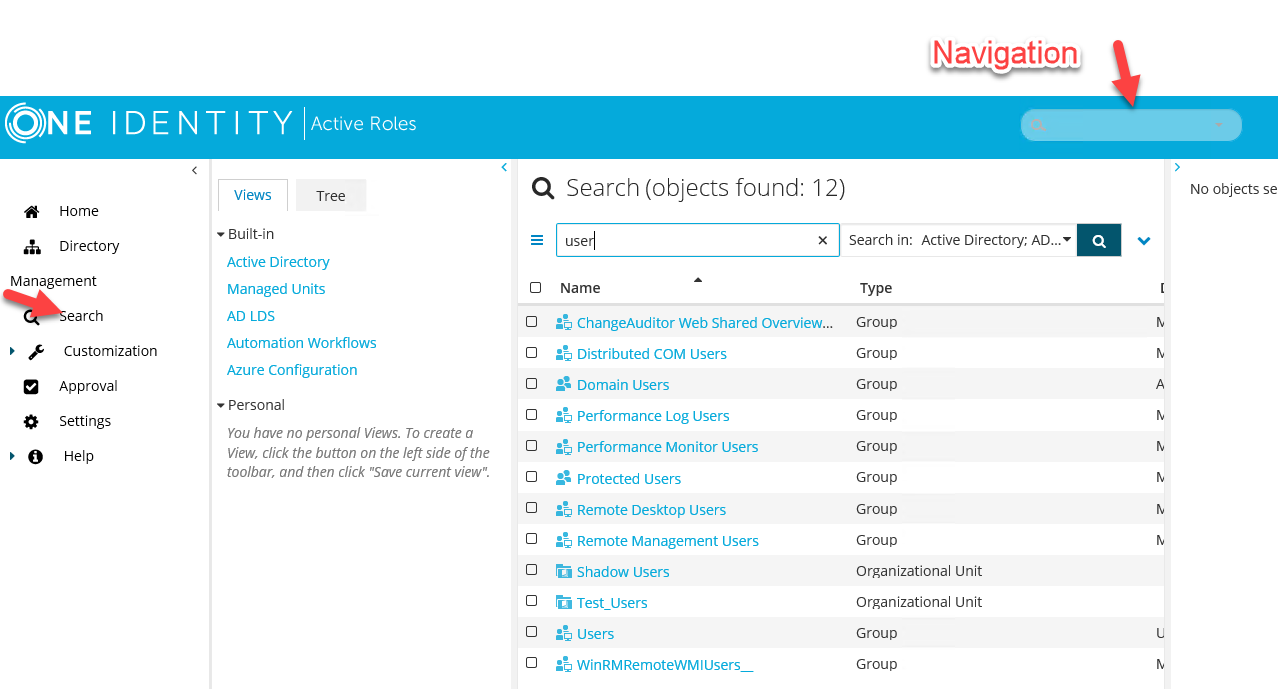
Task: Click the Home house icon in sidebar
Action: pos(32,211)
